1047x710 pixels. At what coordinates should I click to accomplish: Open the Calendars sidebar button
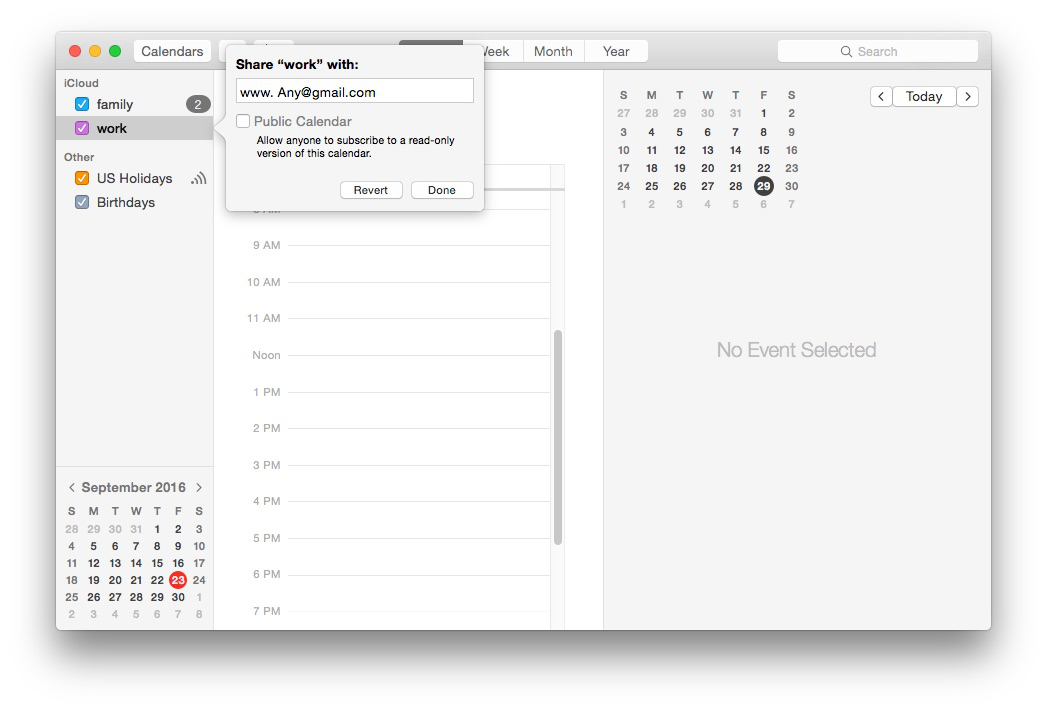(172, 51)
